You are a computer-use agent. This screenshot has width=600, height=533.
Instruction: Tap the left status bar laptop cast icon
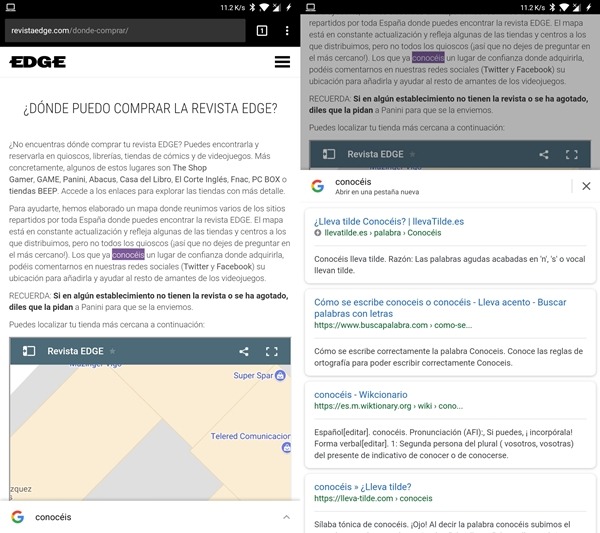coord(11,7)
